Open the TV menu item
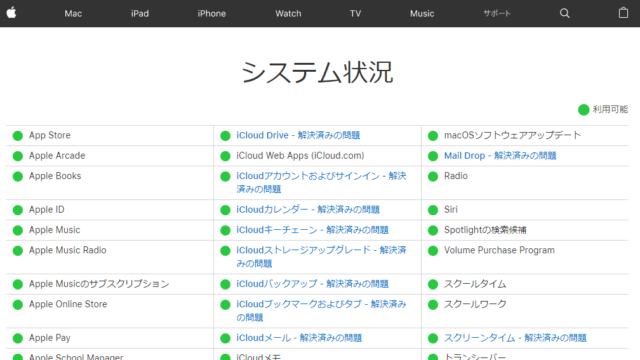The image size is (640, 360). tap(355, 13)
